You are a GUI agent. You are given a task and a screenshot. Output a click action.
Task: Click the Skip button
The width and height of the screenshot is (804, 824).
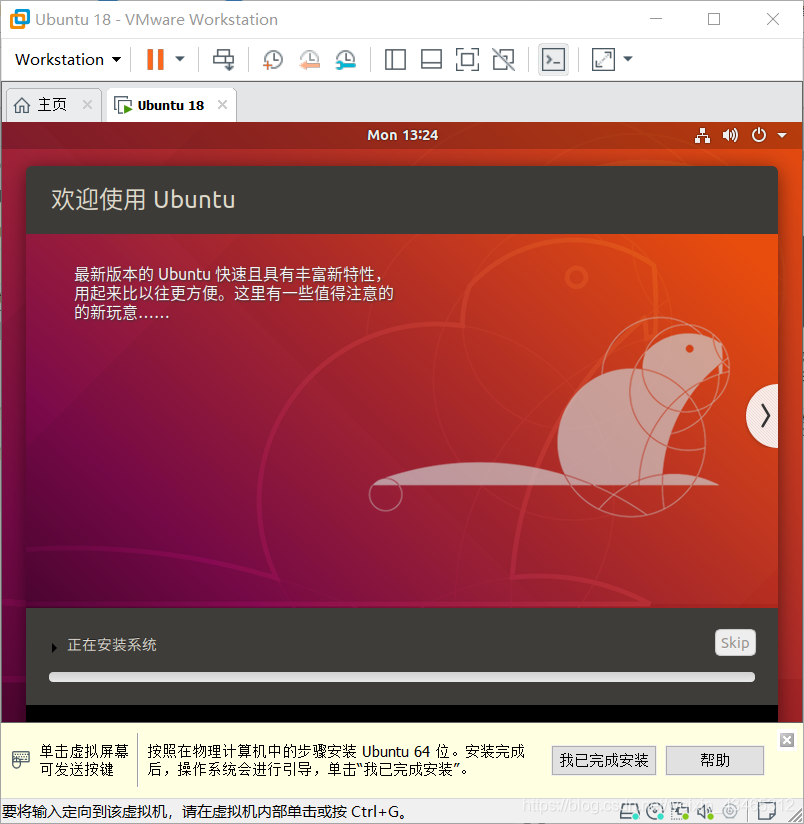pyautogui.click(x=735, y=643)
